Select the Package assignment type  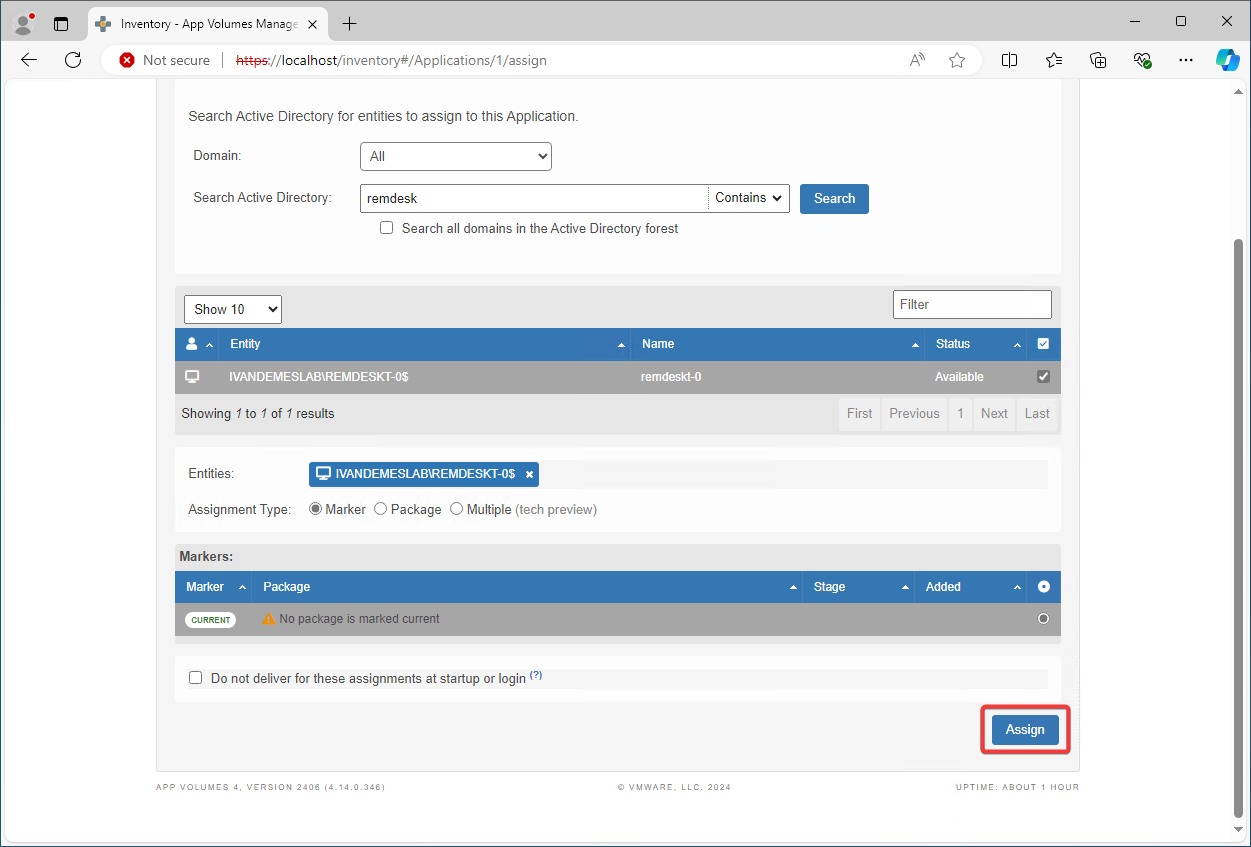click(380, 508)
